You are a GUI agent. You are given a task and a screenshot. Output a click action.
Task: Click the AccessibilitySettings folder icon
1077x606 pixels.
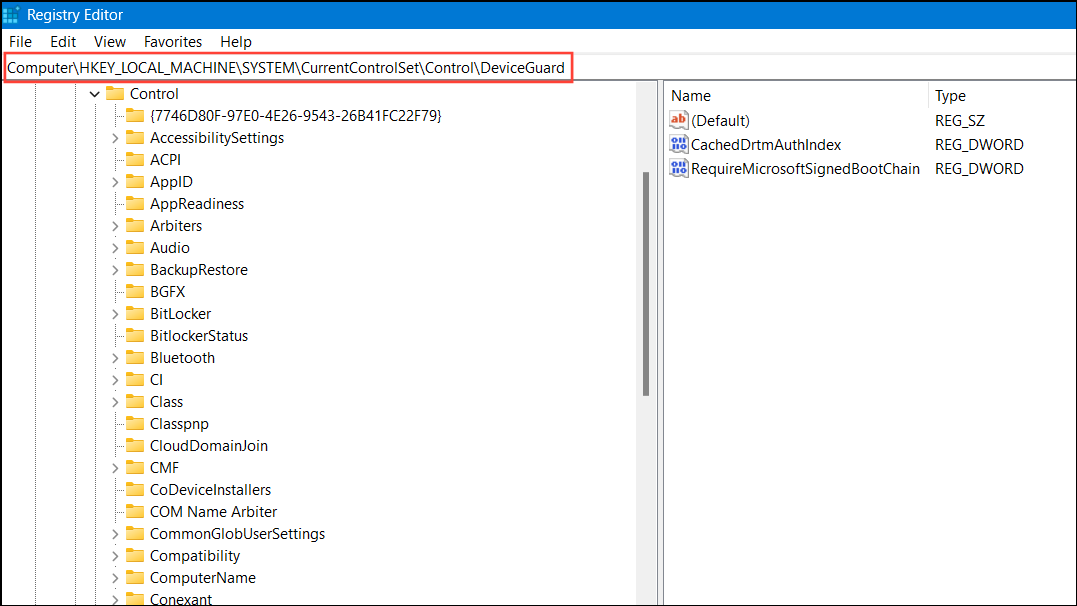point(135,137)
